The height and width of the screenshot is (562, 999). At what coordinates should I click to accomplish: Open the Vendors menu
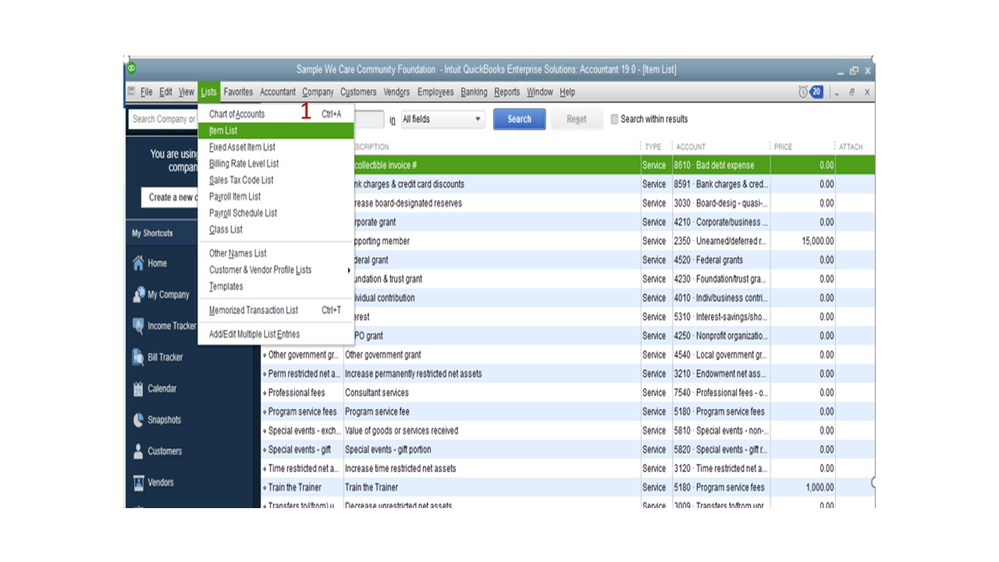(396, 92)
